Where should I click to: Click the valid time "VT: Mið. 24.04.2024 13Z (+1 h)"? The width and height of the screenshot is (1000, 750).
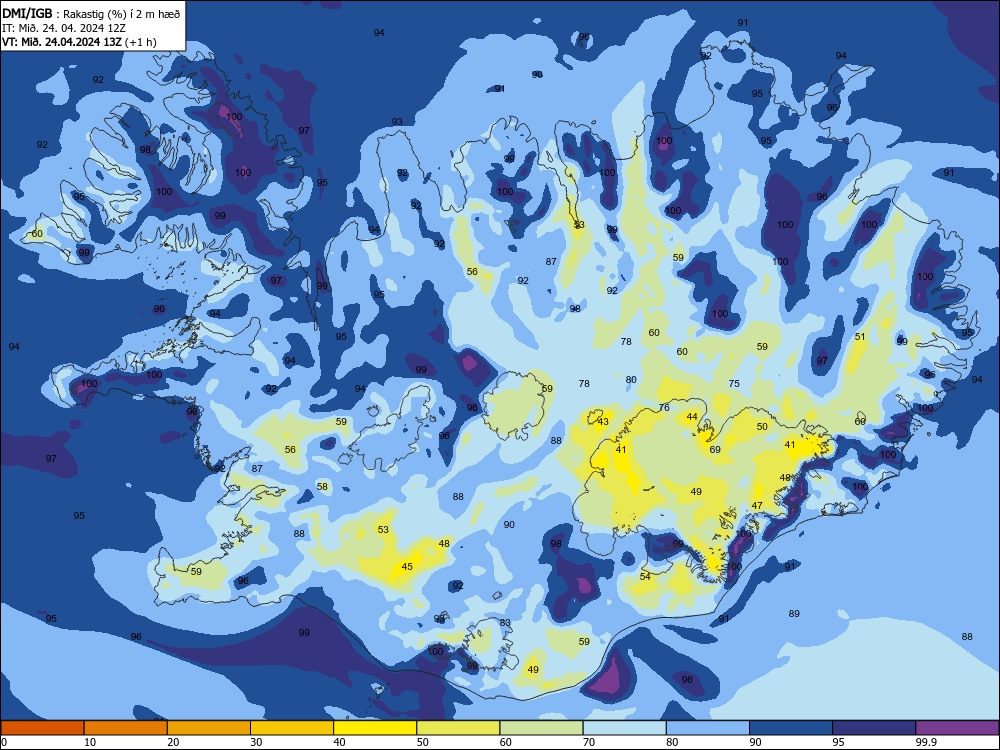tap(79, 42)
